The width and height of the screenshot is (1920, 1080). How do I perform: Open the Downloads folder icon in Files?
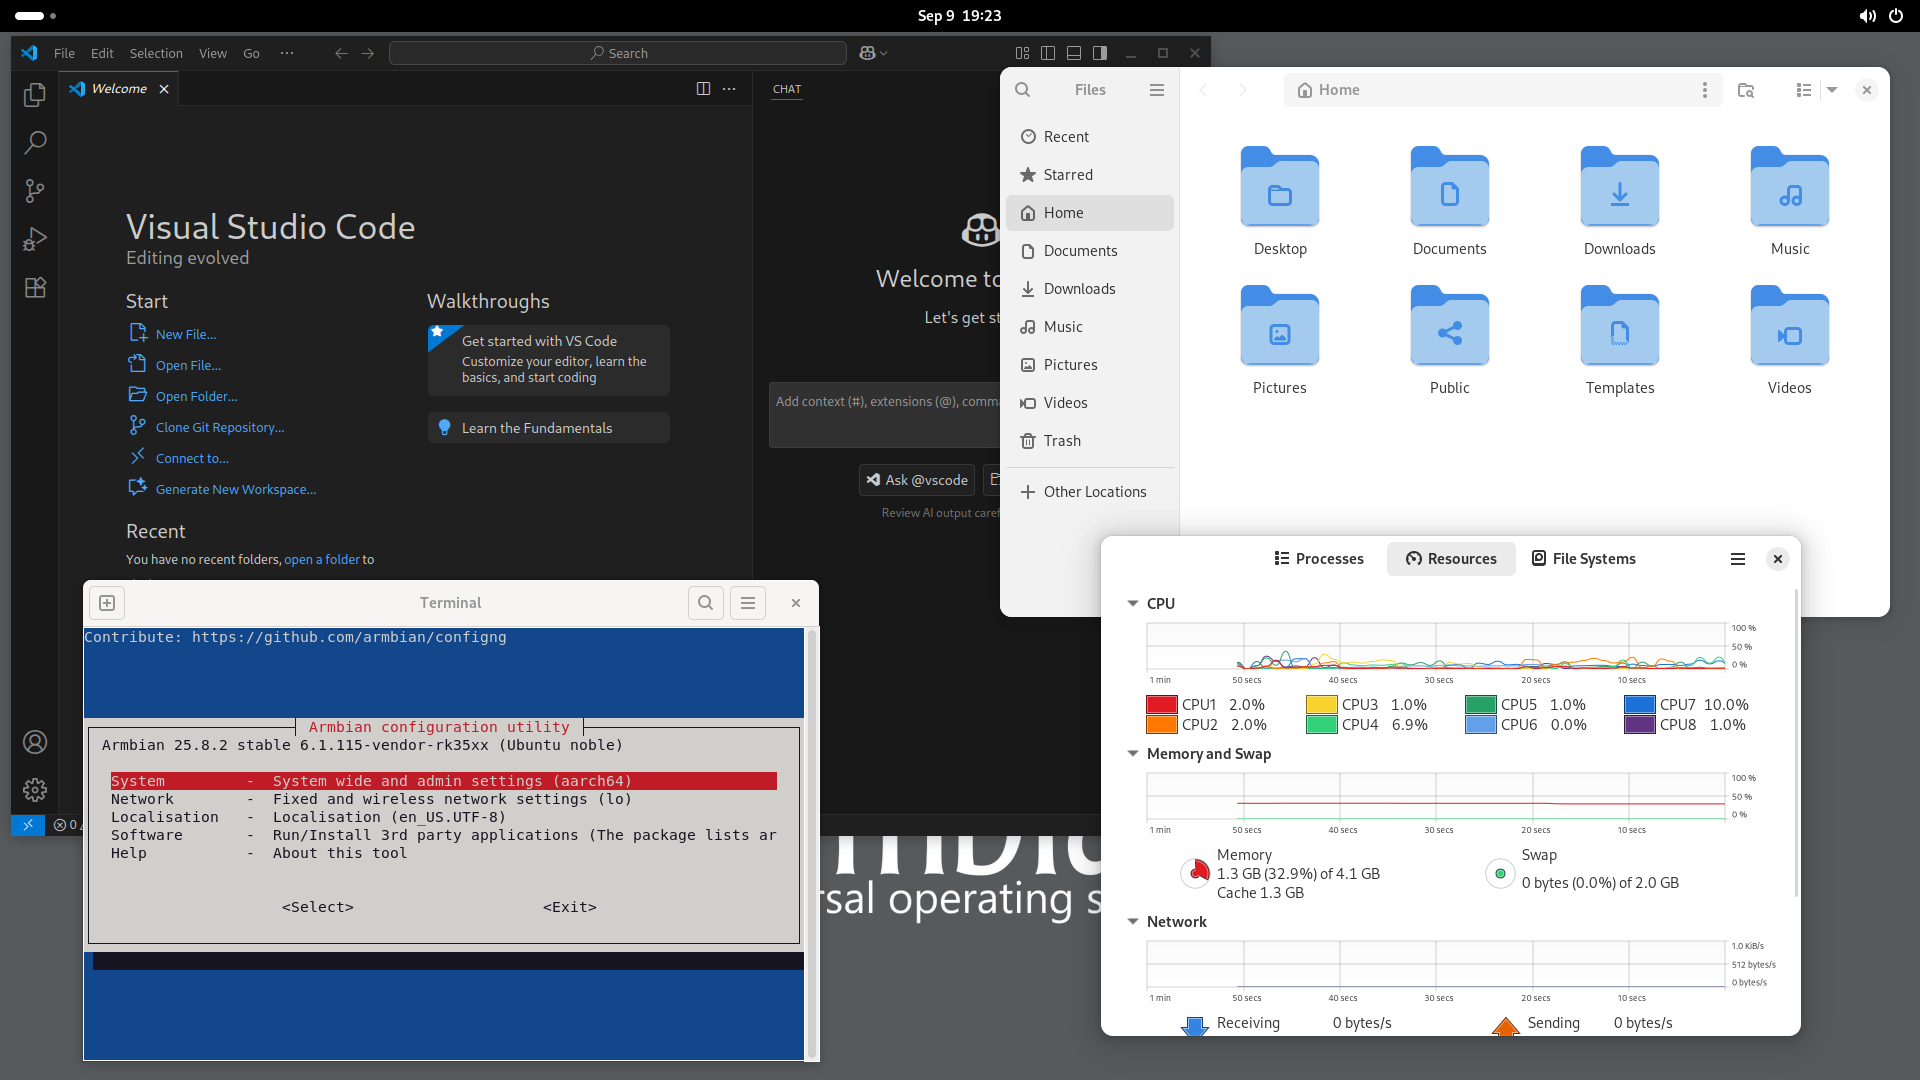click(x=1620, y=187)
